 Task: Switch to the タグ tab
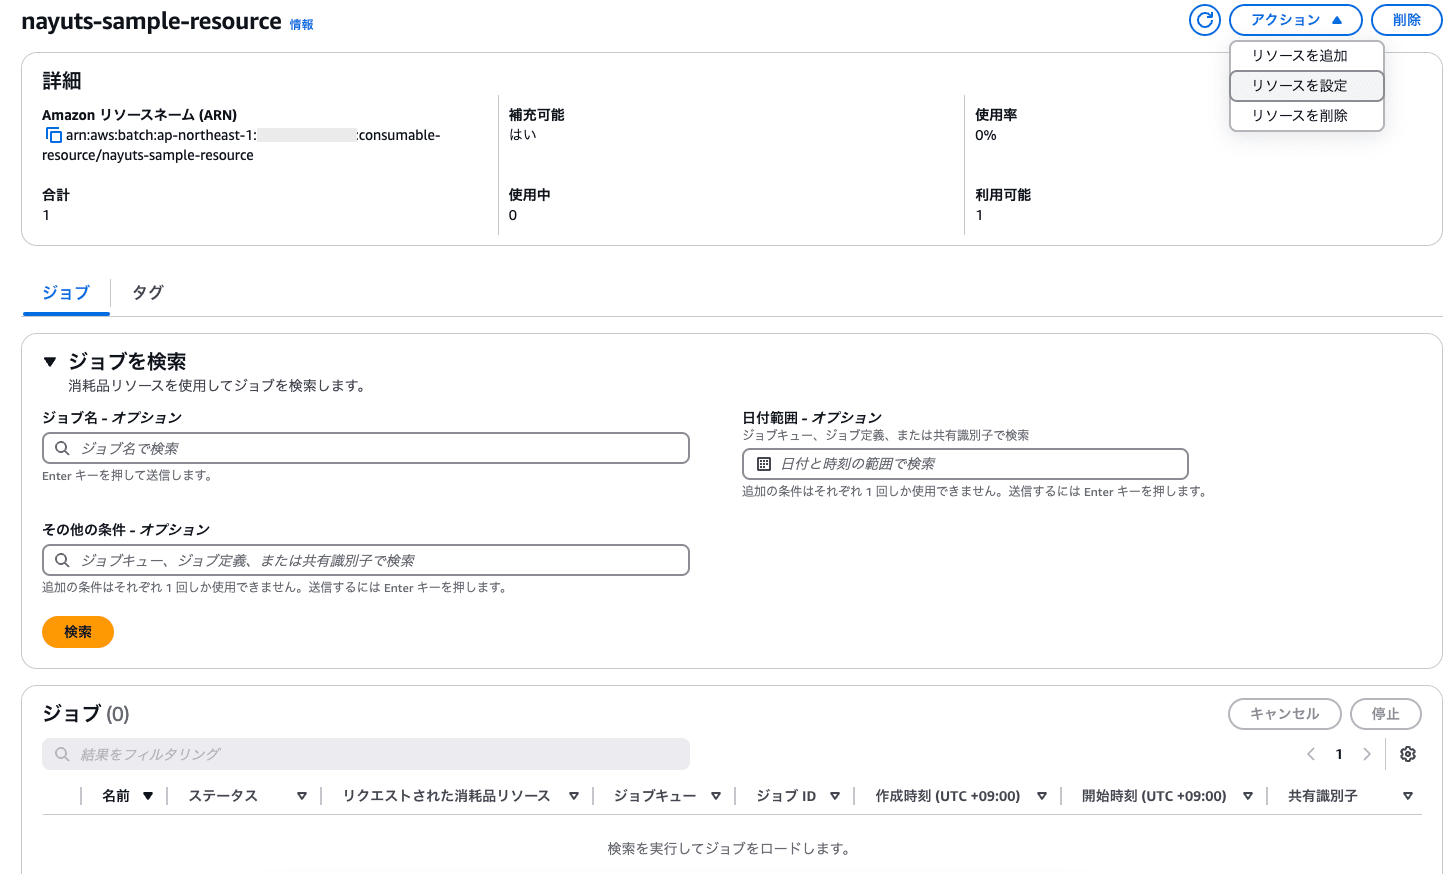[x=148, y=293]
